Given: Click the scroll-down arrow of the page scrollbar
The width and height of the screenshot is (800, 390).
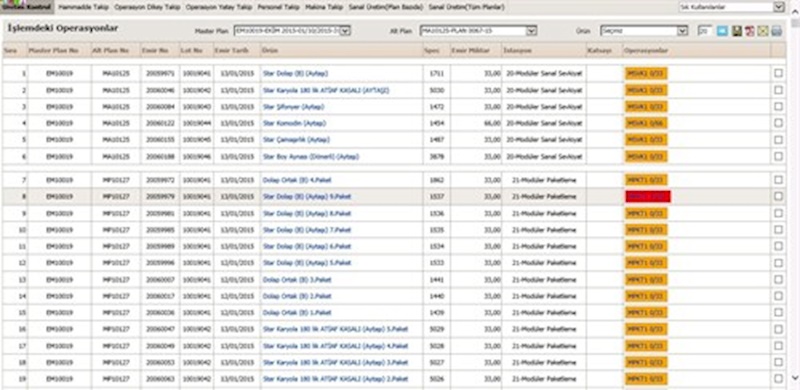Looking at the screenshot, I should (795, 378).
